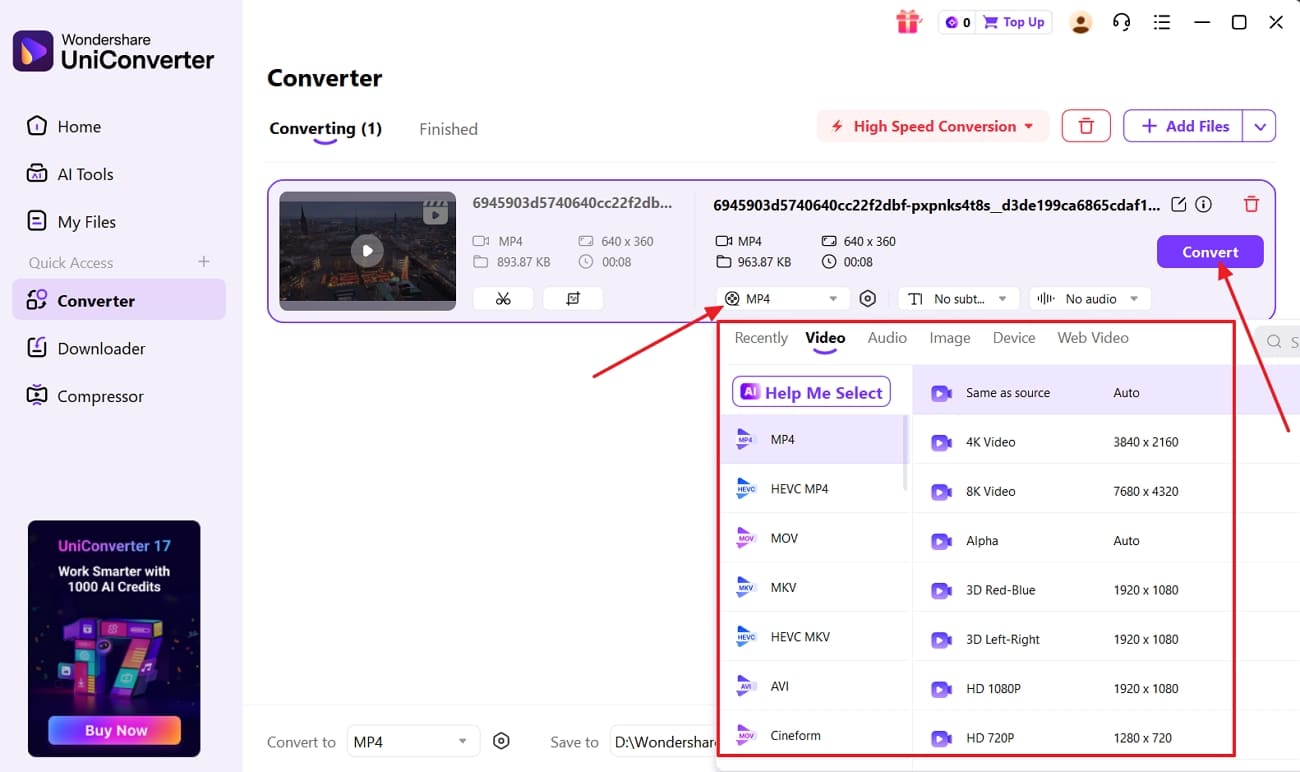Image resolution: width=1300 pixels, height=772 pixels.
Task: Switch to the Recently format tab
Action: pos(761,338)
